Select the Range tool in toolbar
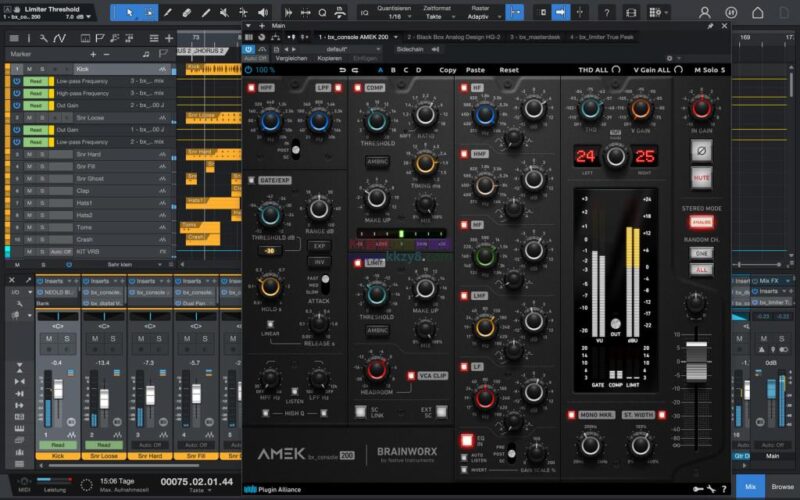This screenshot has height=500, width=800. coord(148,13)
